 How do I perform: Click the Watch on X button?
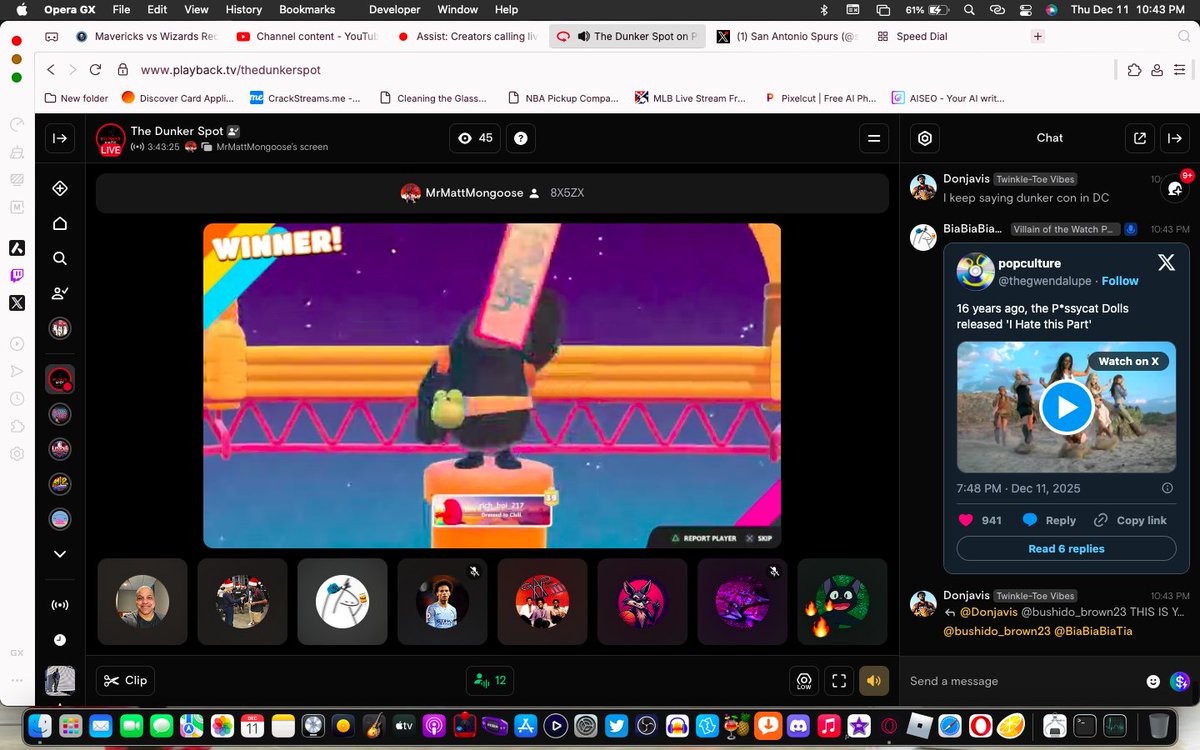(x=1128, y=361)
